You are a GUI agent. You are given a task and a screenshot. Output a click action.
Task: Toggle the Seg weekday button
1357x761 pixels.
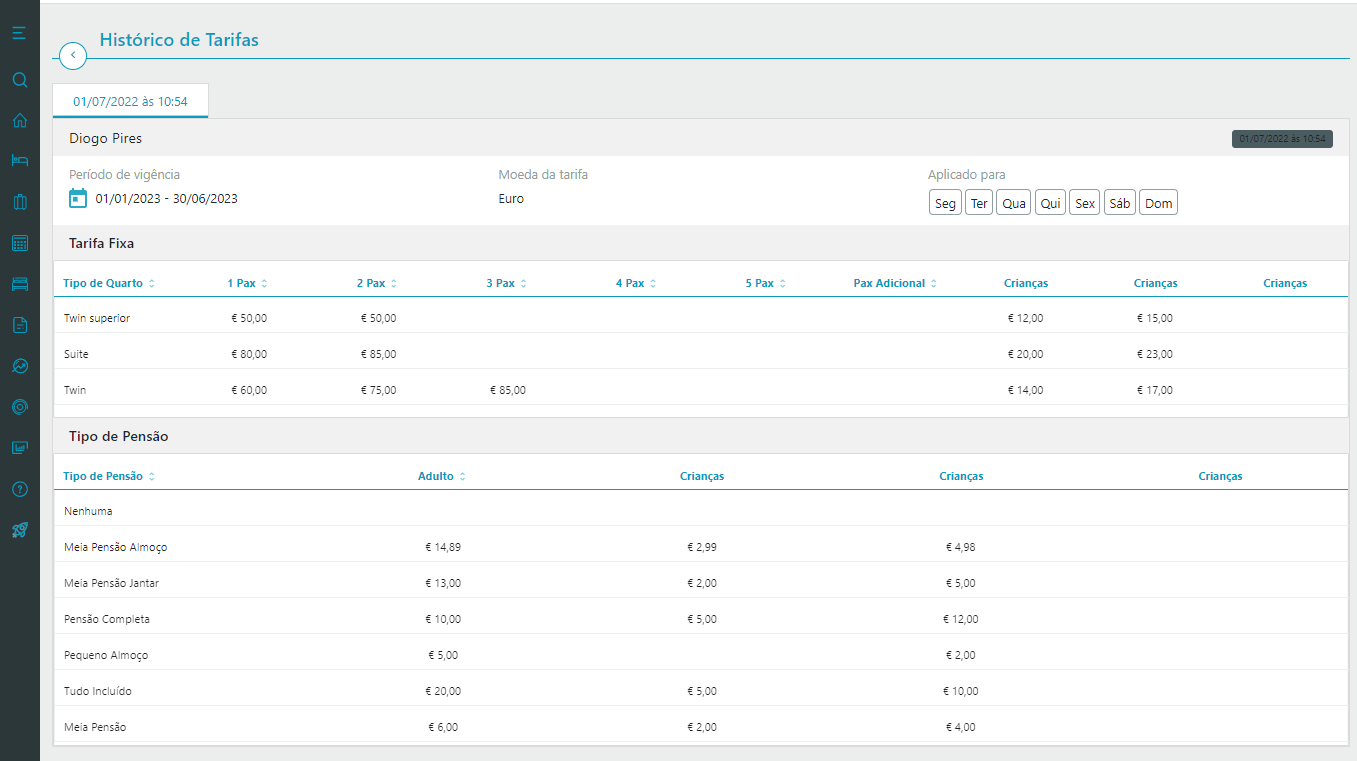(x=945, y=203)
